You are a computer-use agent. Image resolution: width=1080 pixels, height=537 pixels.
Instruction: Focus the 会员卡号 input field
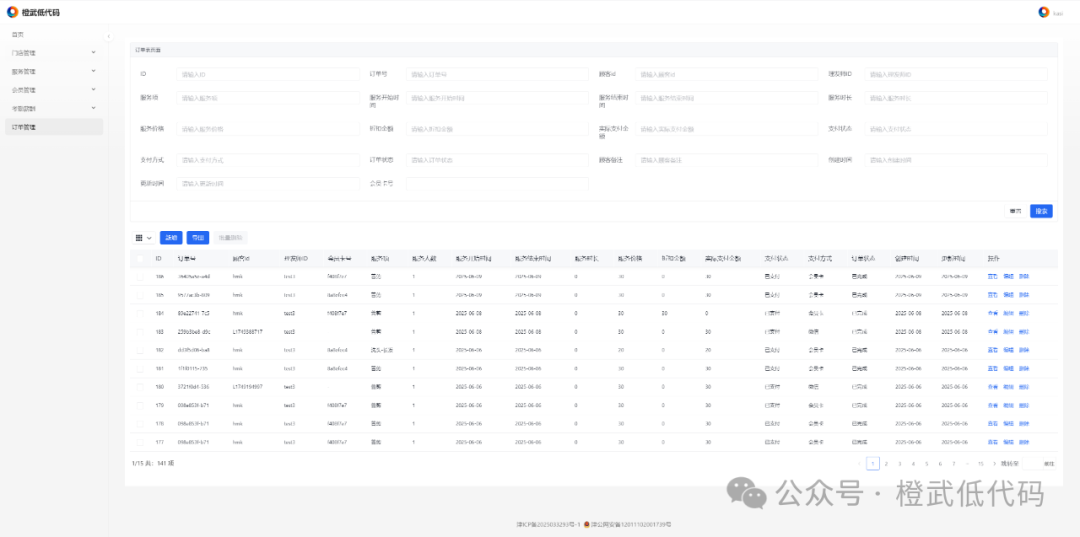[x=497, y=184]
